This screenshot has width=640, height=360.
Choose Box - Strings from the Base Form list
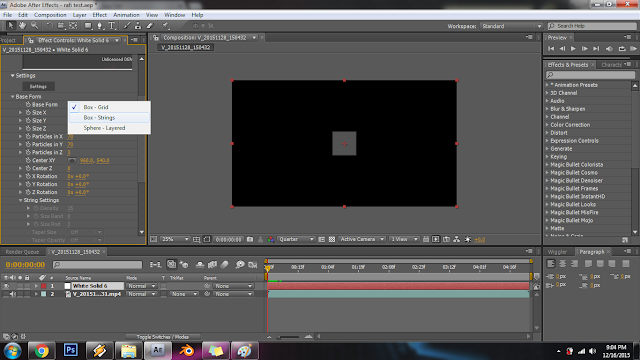click(x=109, y=118)
